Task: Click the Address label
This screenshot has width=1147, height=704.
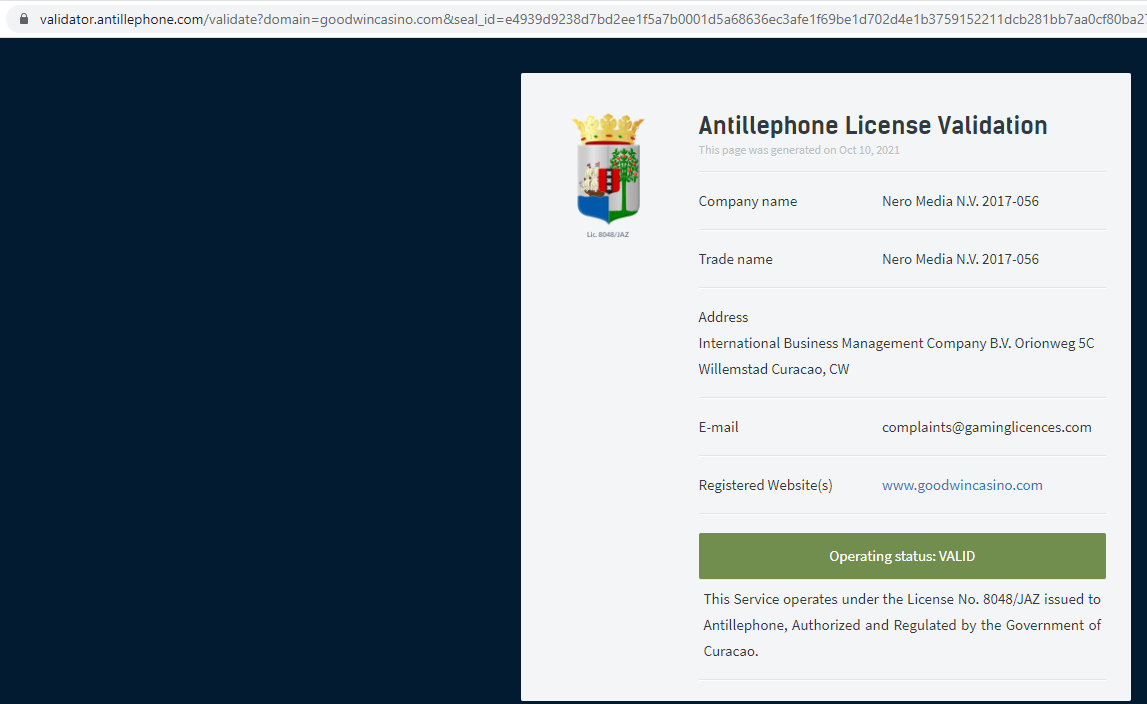Action: point(723,317)
